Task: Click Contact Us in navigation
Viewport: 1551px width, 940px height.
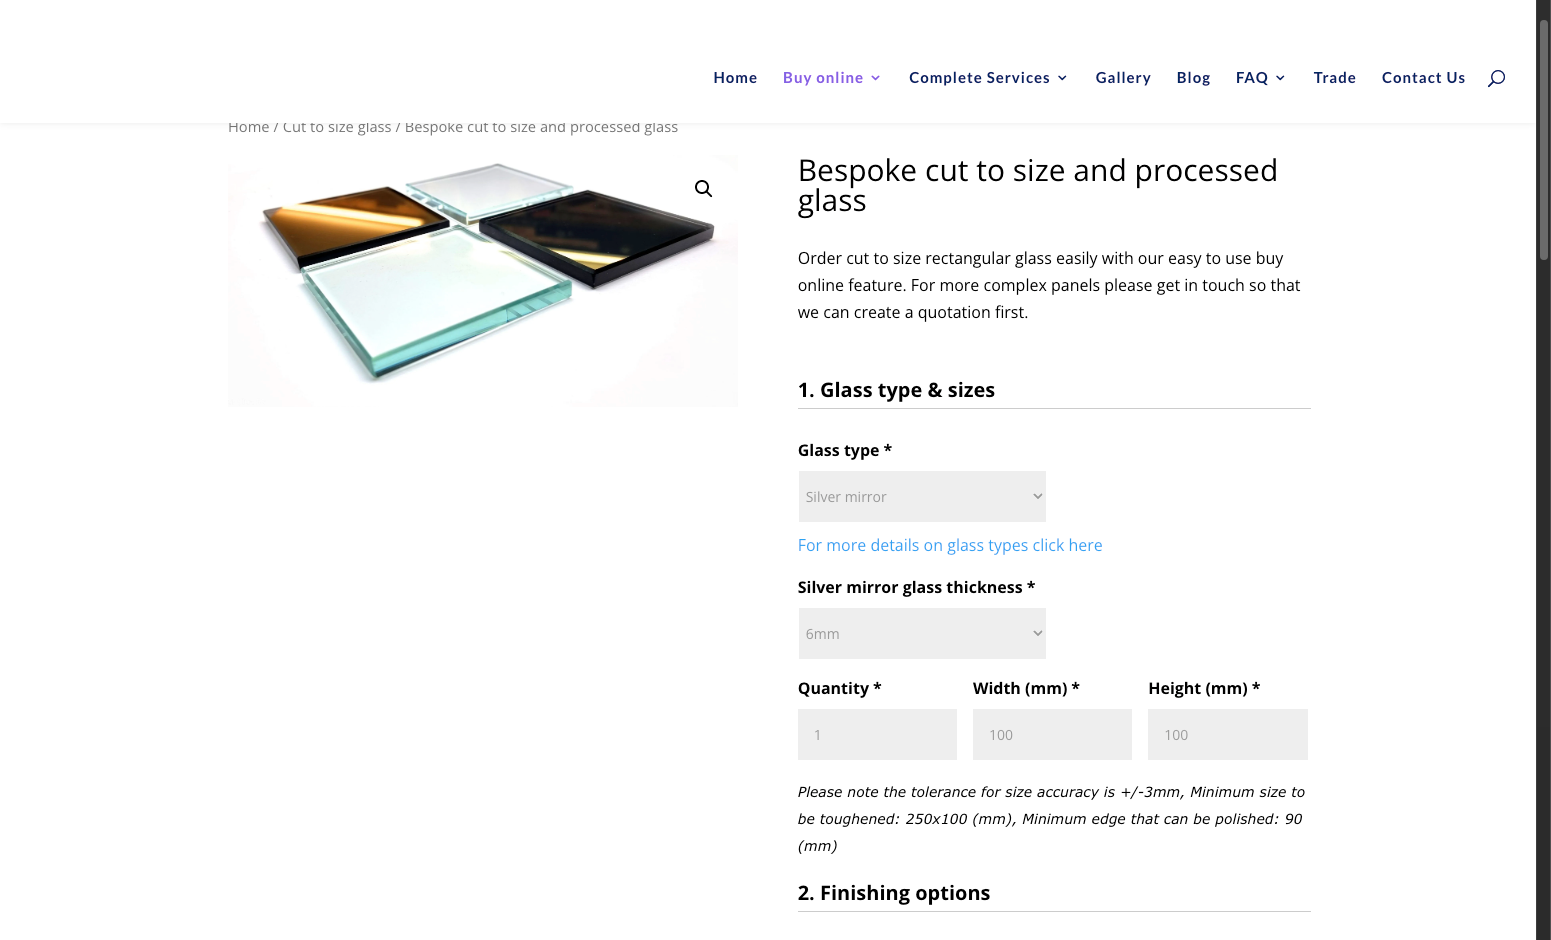Action: coord(1423,78)
